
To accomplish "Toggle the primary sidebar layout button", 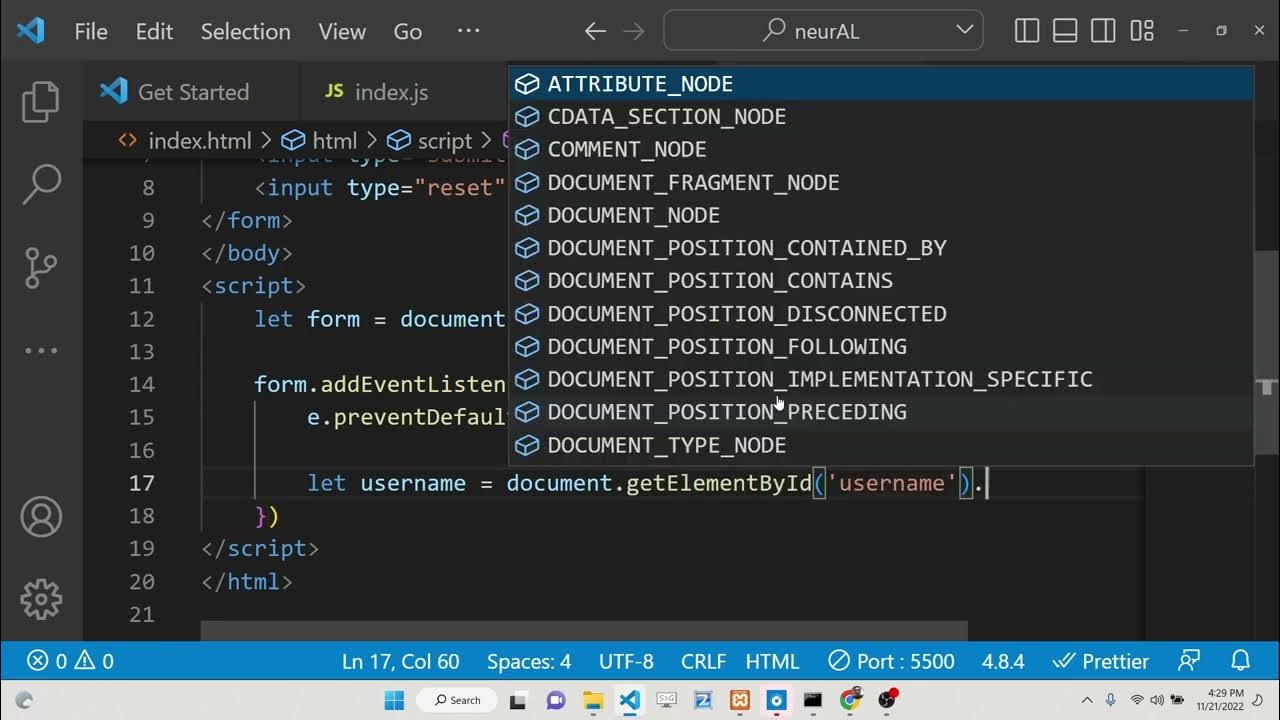I will [x=1027, y=31].
